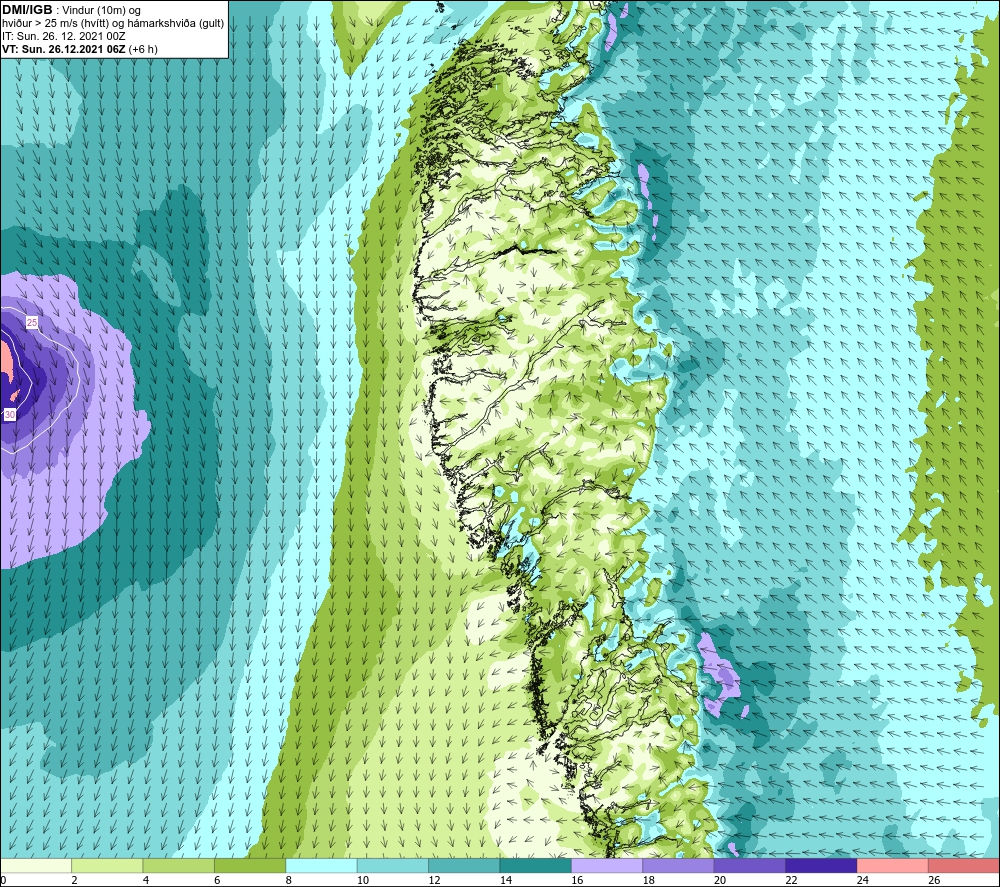Pick the 6–8 m/s olive green legend swatch

point(250,865)
